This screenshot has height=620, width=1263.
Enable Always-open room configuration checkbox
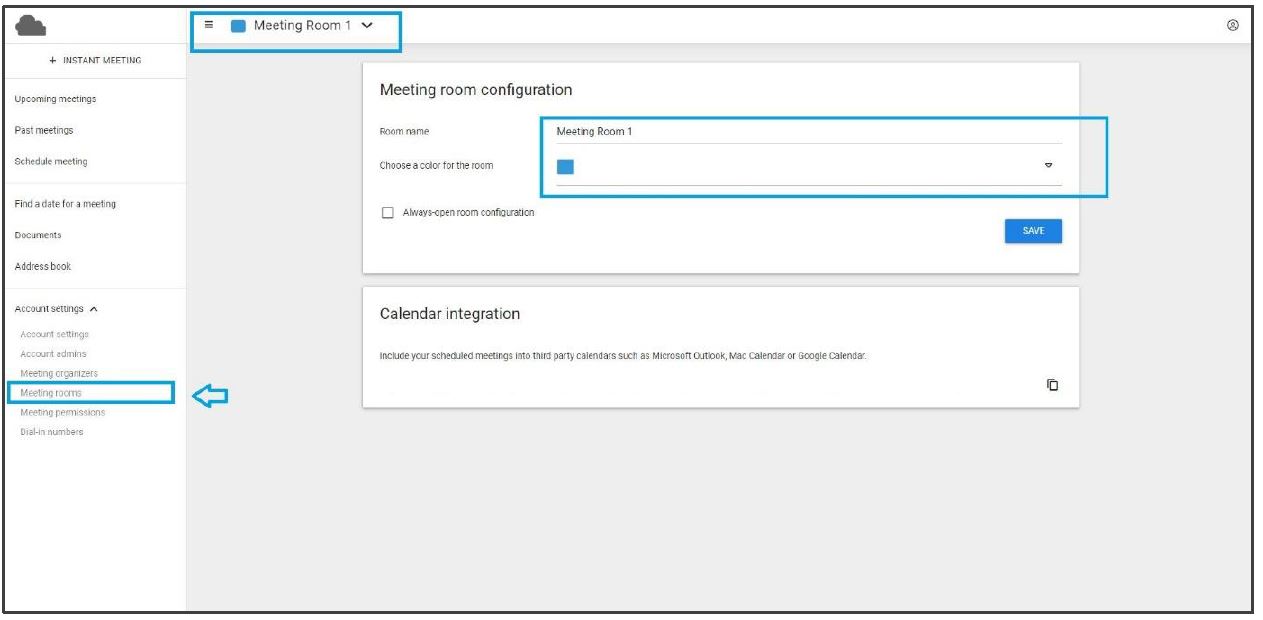coord(388,213)
